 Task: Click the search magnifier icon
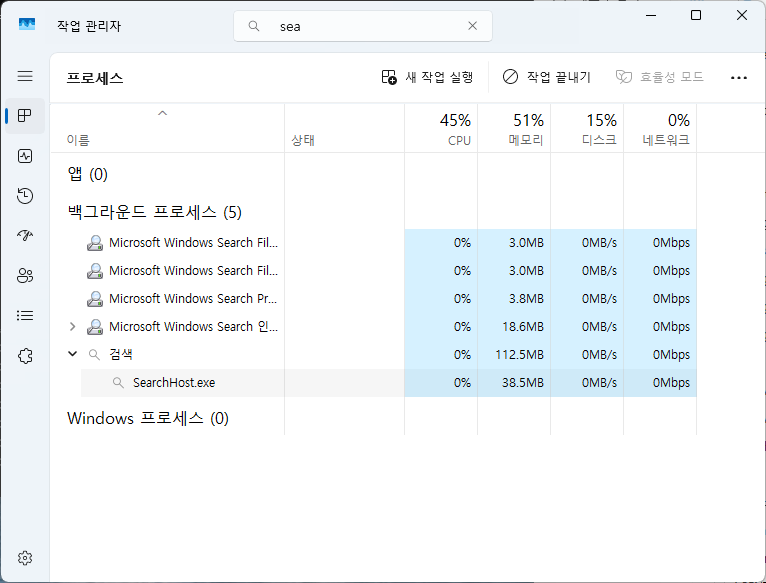click(254, 26)
